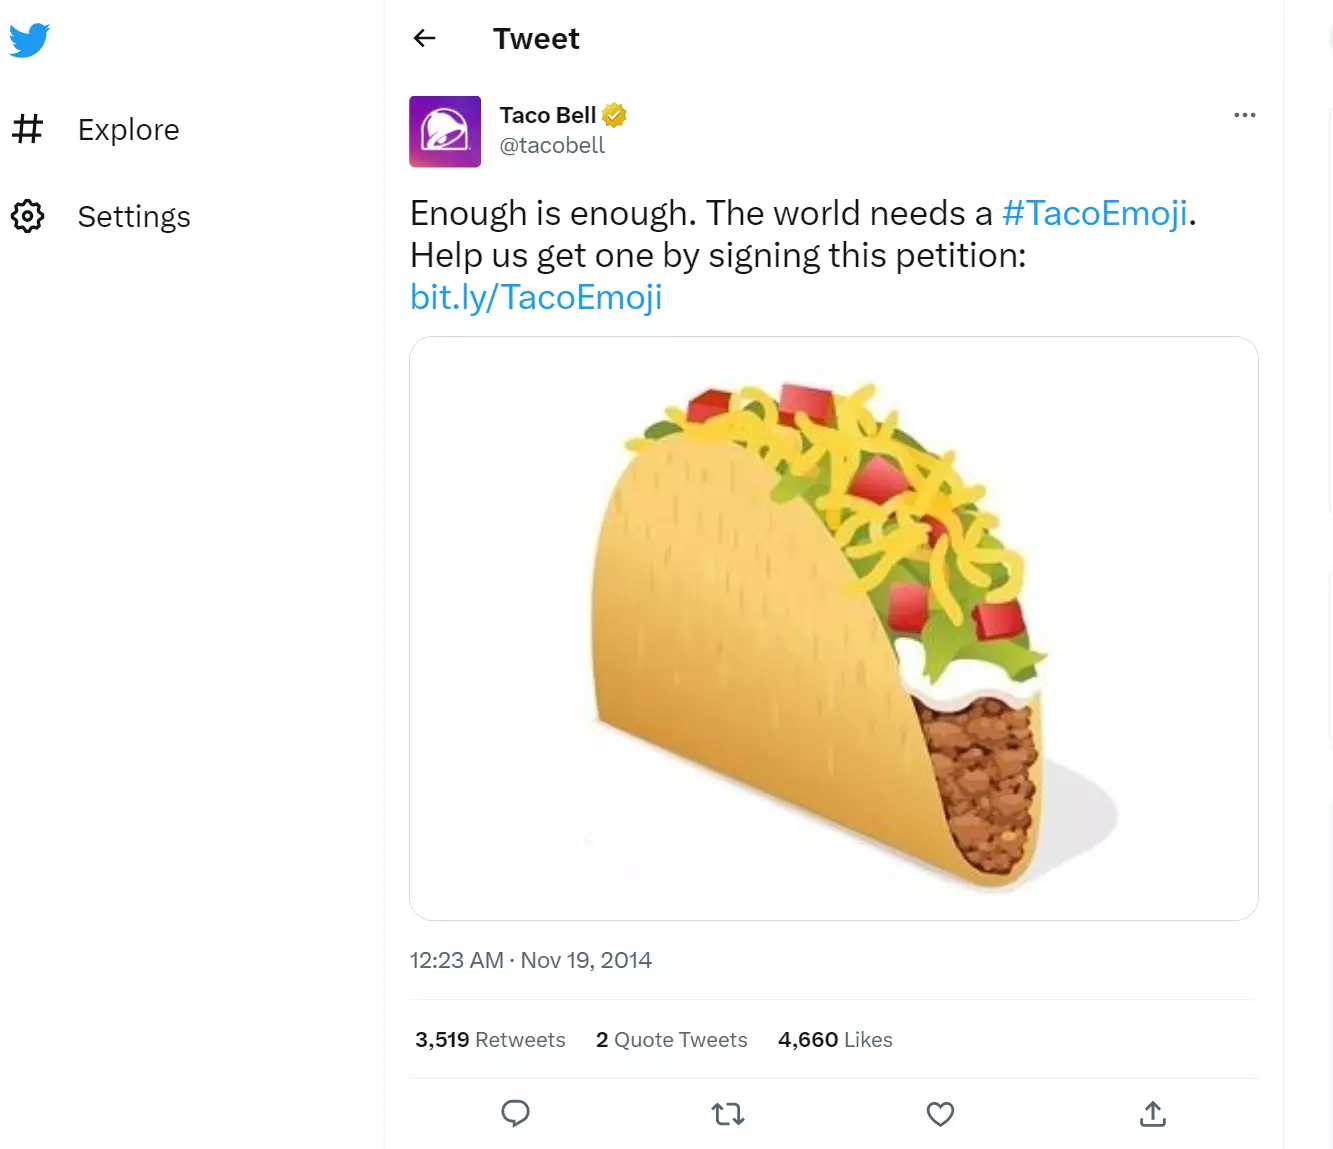Image resolution: width=1333 pixels, height=1149 pixels.
Task: Click the Twitter bird logo
Action: [29, 40]
